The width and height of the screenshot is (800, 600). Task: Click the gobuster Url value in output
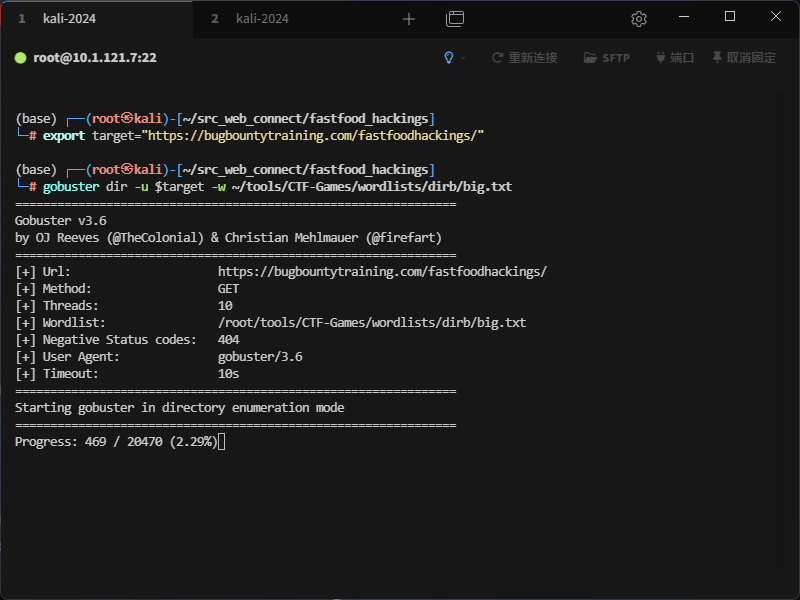coord(382,272)
